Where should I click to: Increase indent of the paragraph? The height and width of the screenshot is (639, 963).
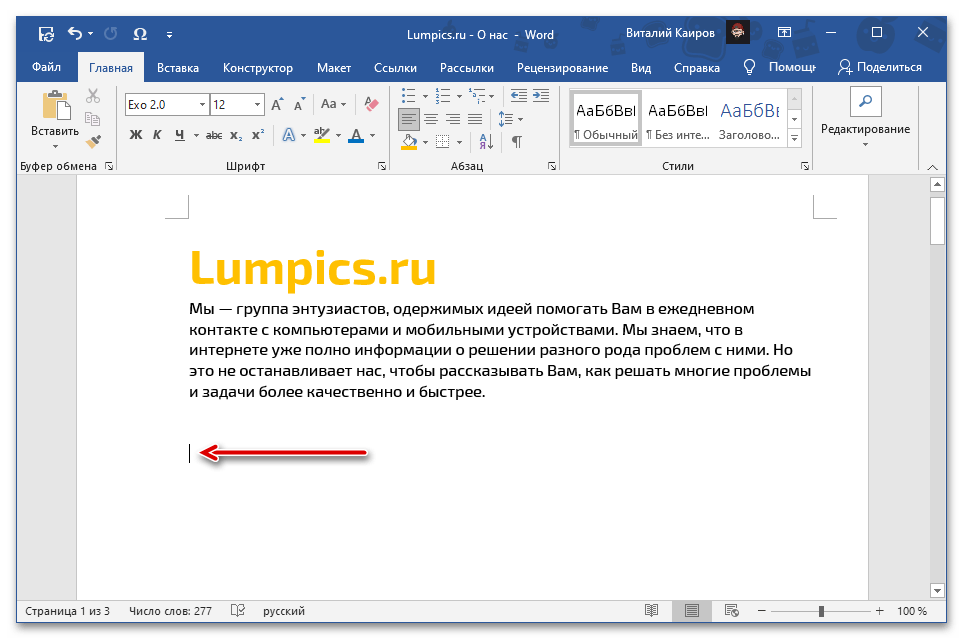(x=541, y=96)
